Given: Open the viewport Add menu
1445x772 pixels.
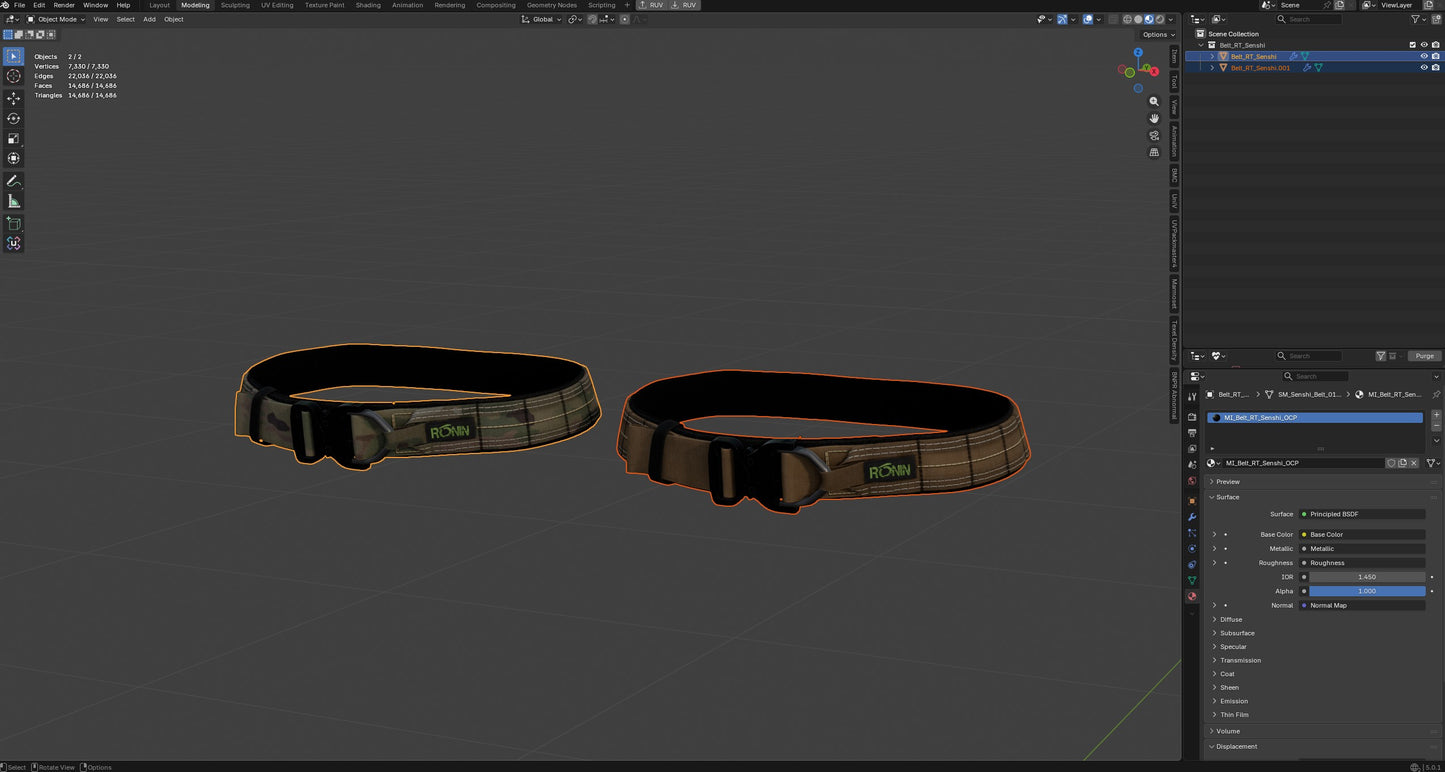Looking at the screenshot, I should pyautogui.click(x=149, y=19).
